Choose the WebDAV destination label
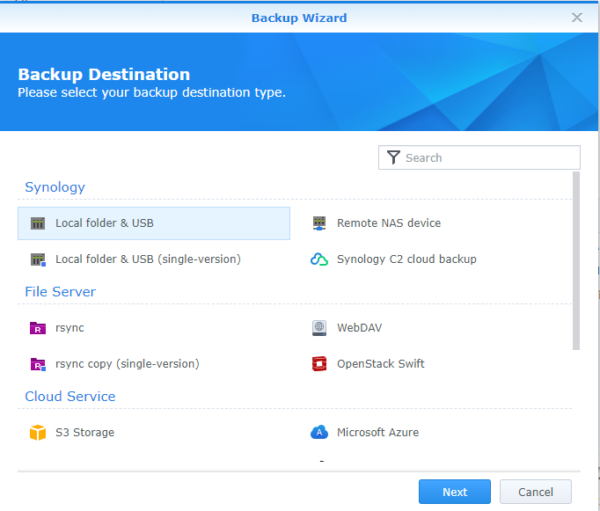Image resolution: width=600 pixels, height=511 pixels. point(359,328)
